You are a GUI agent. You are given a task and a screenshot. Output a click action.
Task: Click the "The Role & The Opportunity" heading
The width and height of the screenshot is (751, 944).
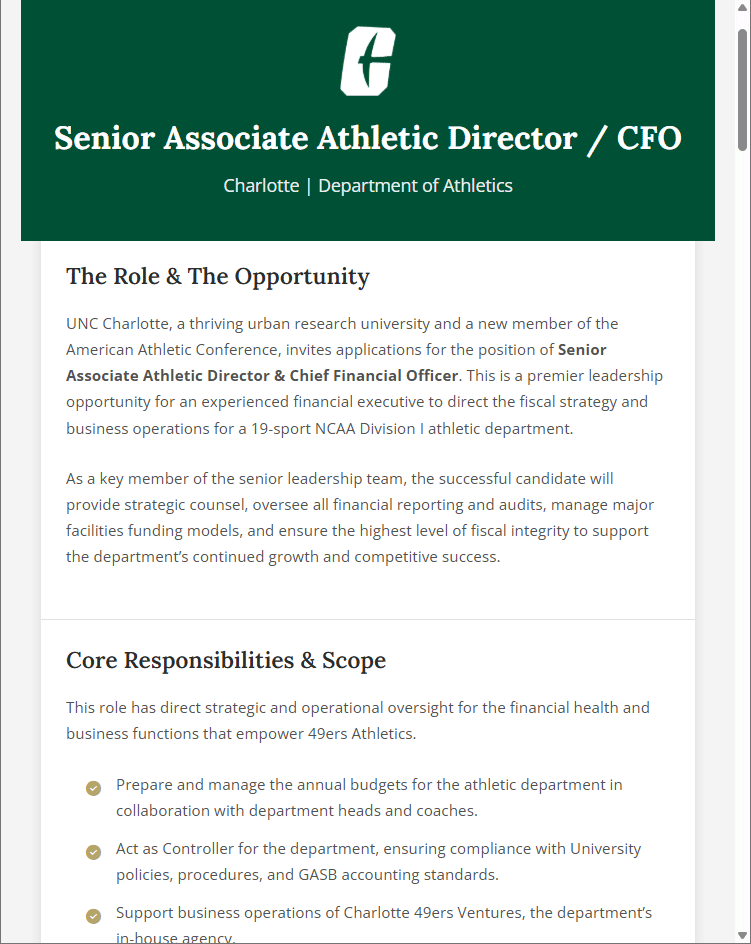click(x=217, y=276)
